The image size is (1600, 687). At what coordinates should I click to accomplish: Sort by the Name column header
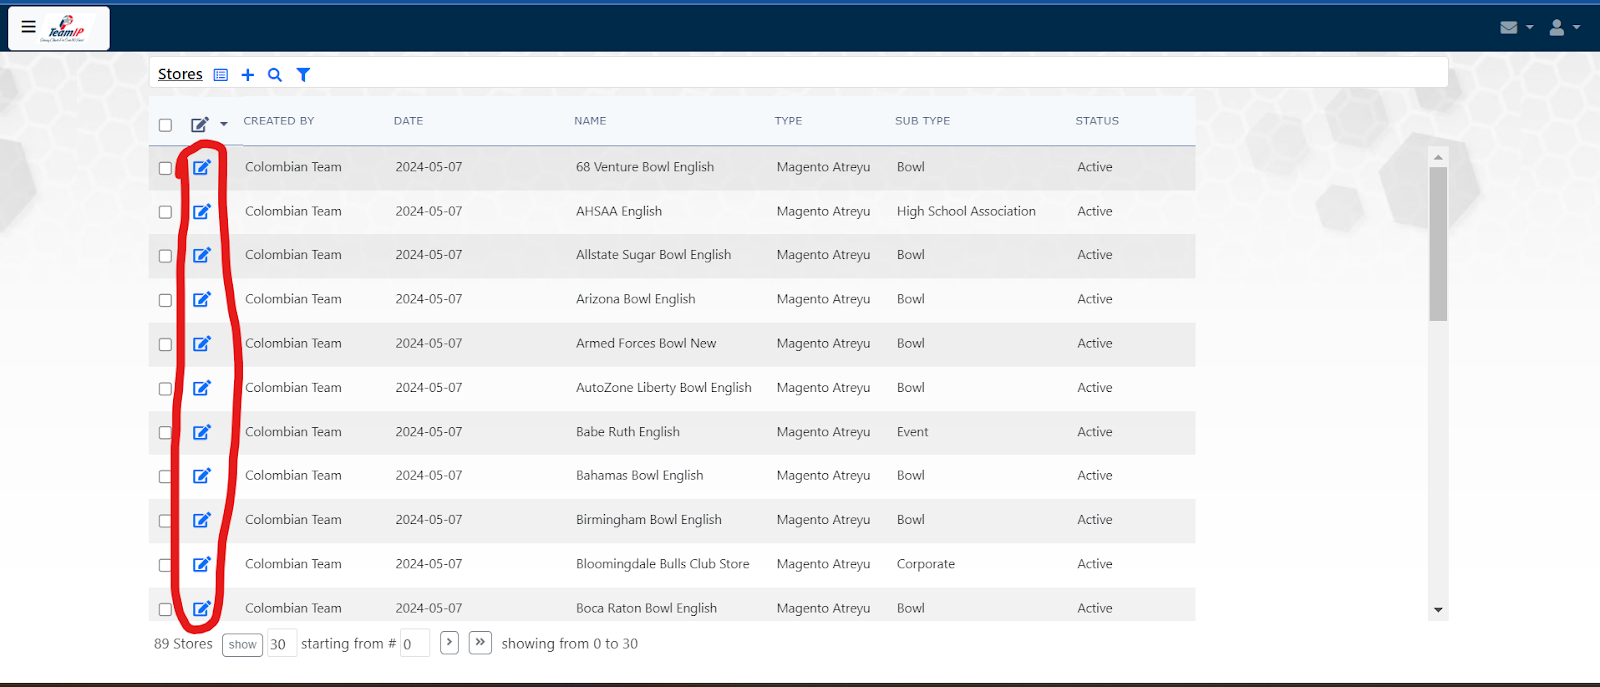[x=590, y=121]
